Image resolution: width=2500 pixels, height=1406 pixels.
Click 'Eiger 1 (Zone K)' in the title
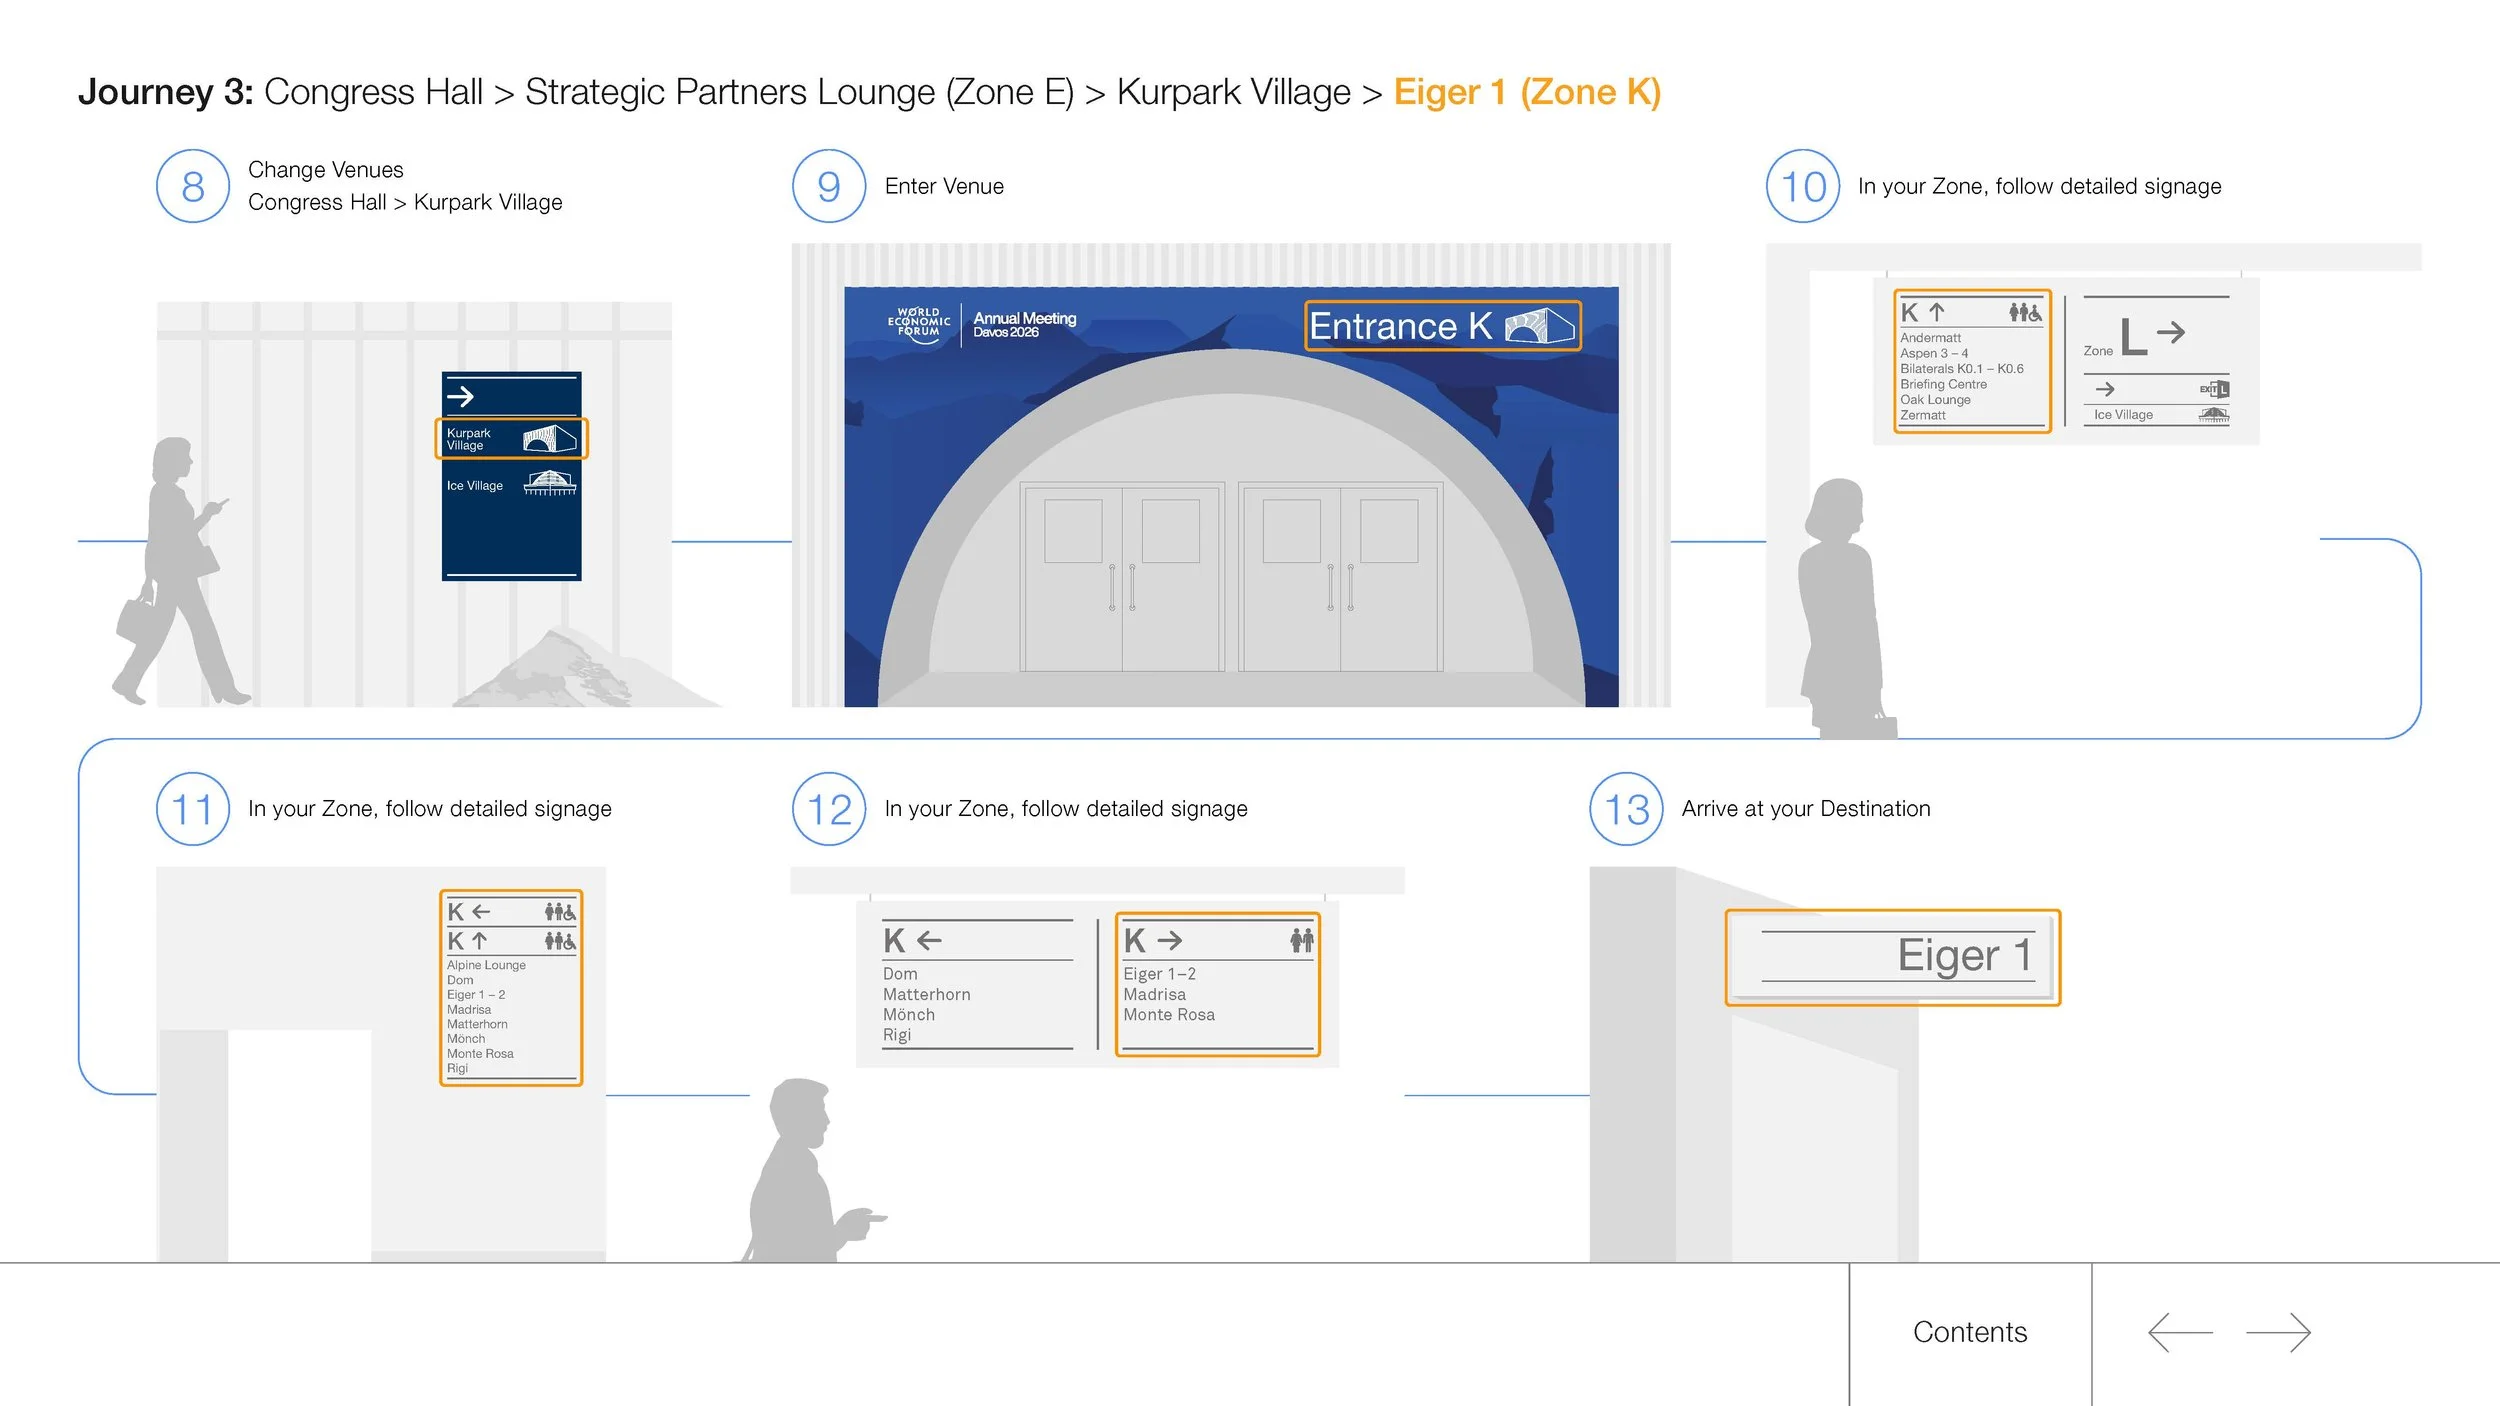pyautogui.click(x=1527, y=92)
